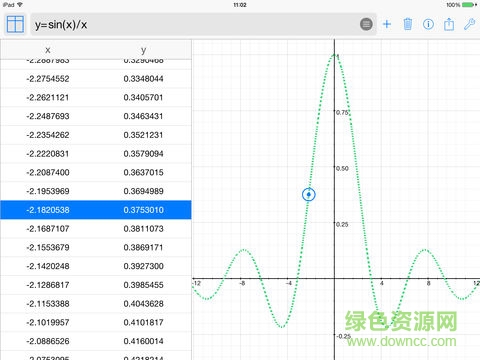Select row with x value -2.1153388
This screenshot has height=360, width=480.
96,304
